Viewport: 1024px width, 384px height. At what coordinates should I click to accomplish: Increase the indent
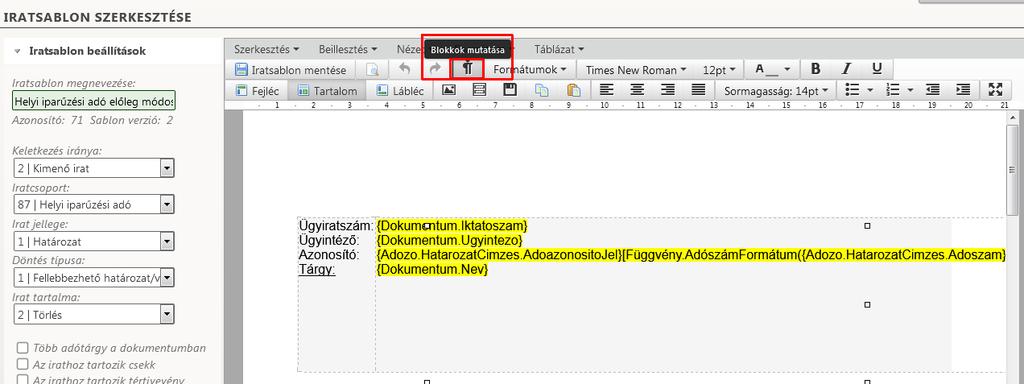(x=963, y=90)
